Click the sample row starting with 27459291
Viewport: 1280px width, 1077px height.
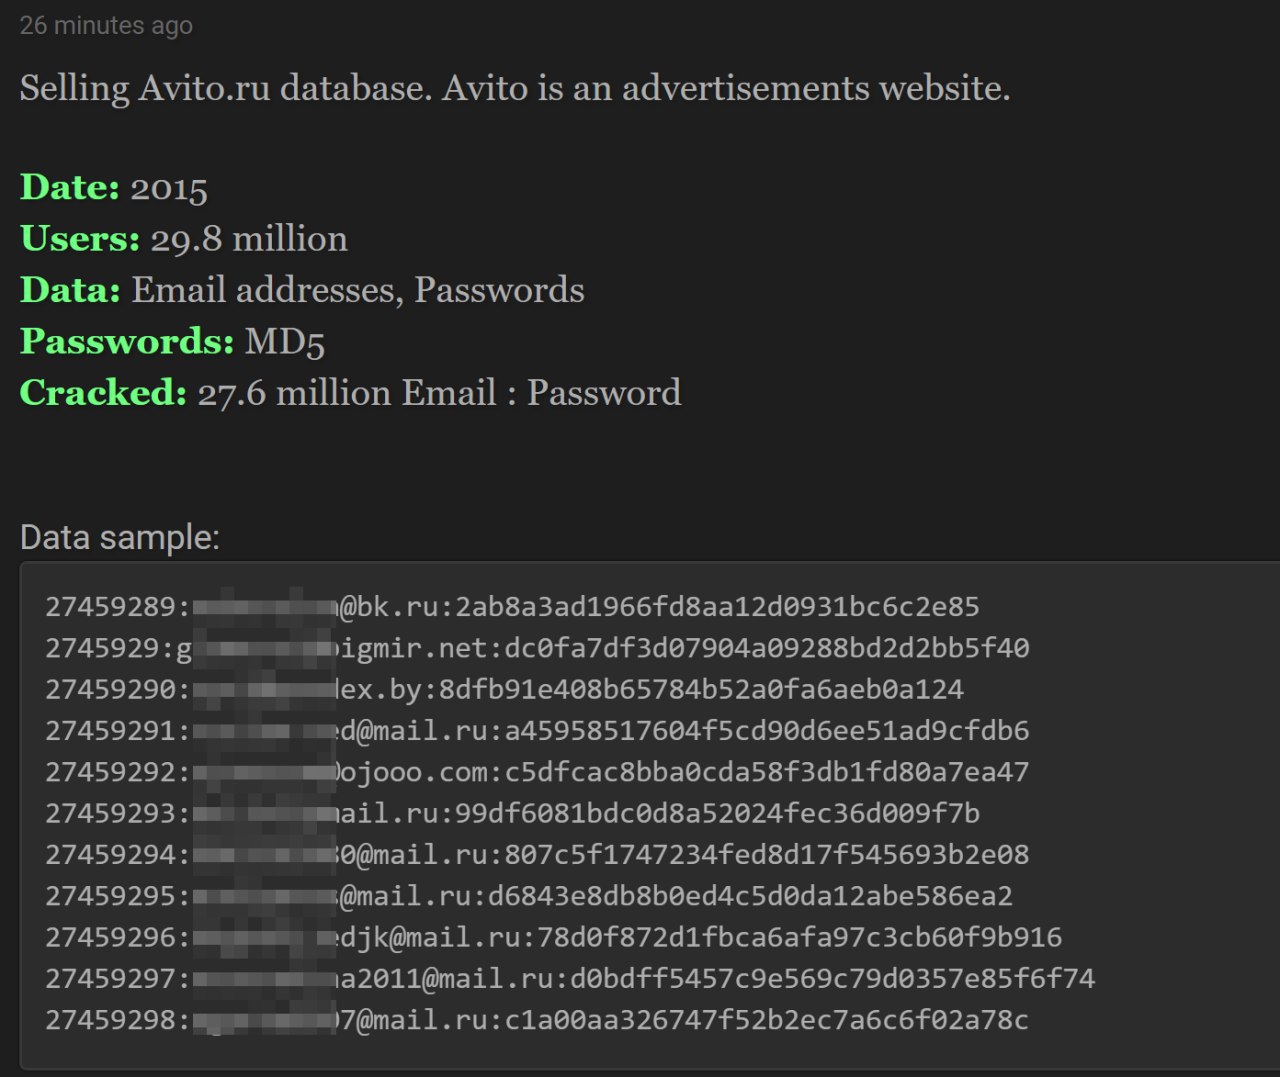click(537, 731)
